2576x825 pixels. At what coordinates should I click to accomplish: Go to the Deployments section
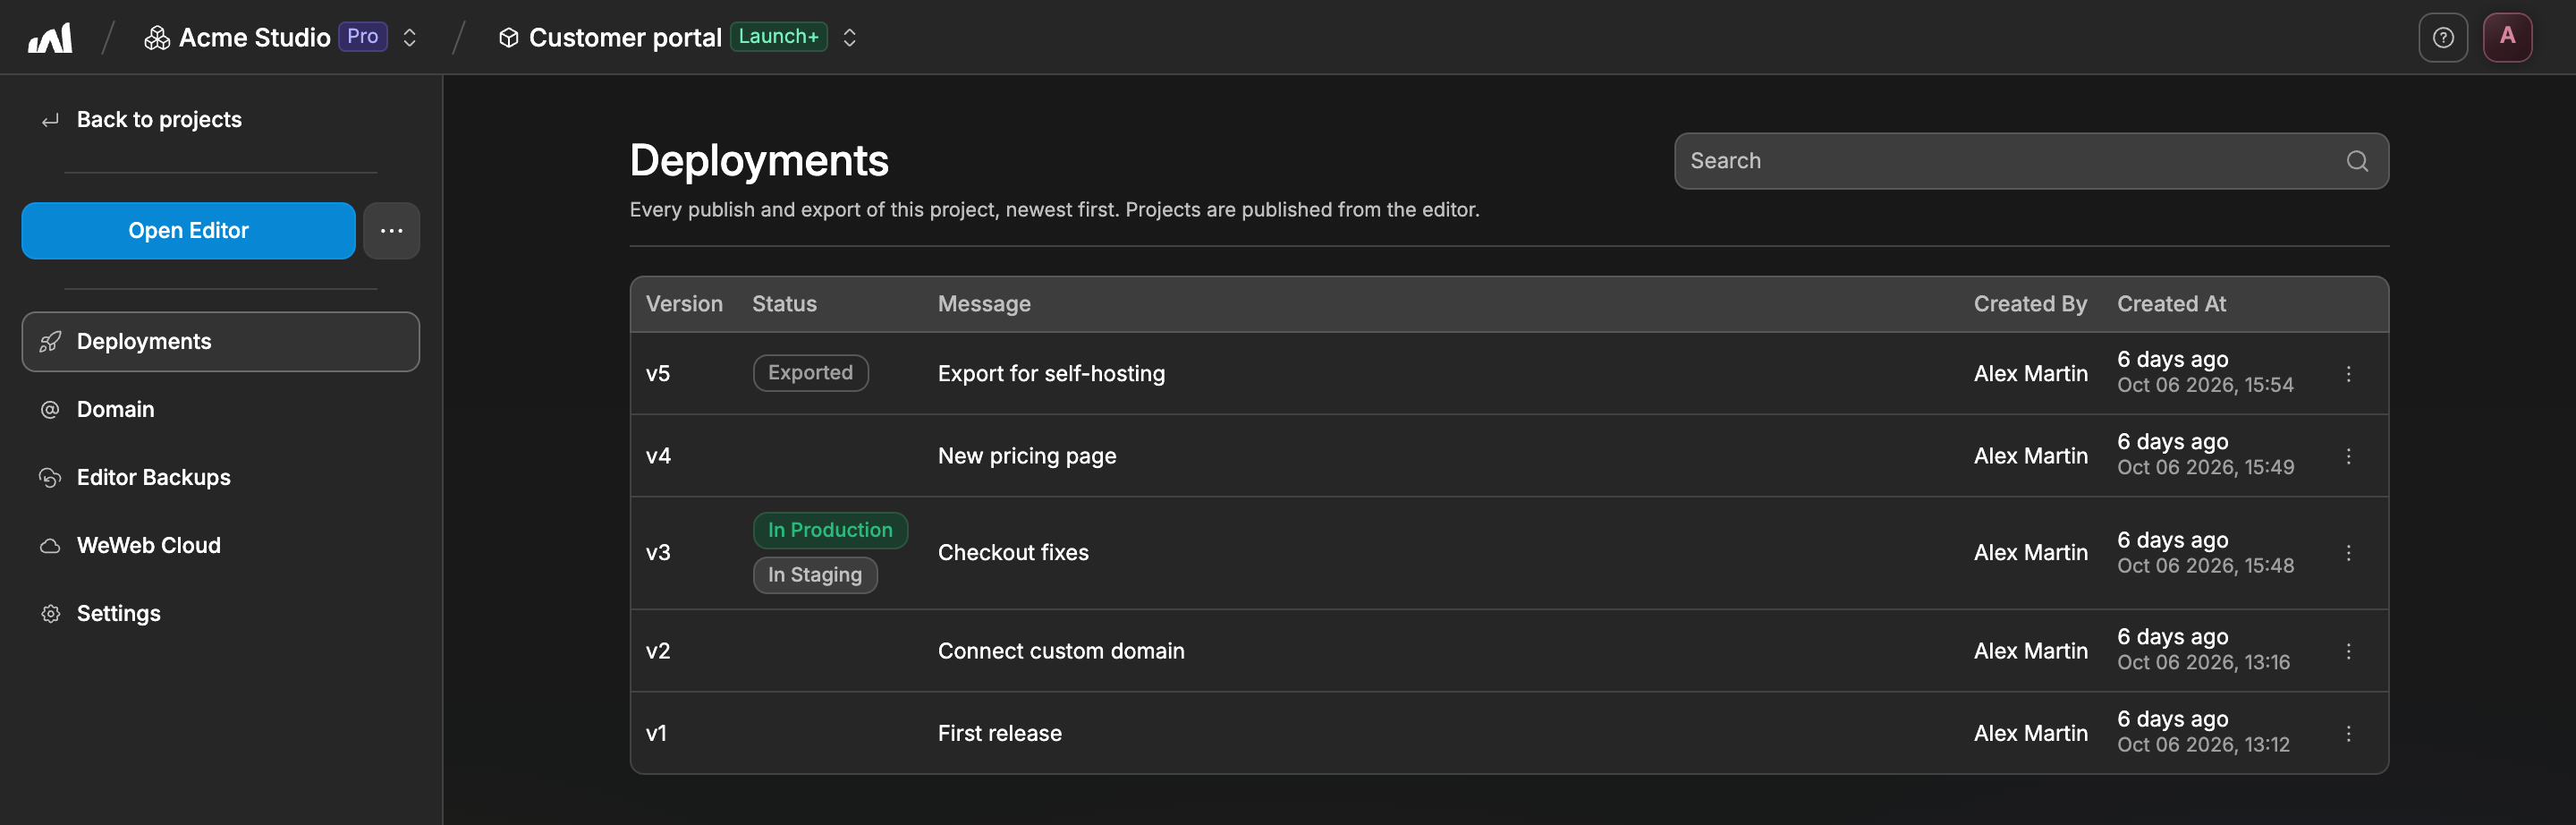coord(221,342)
